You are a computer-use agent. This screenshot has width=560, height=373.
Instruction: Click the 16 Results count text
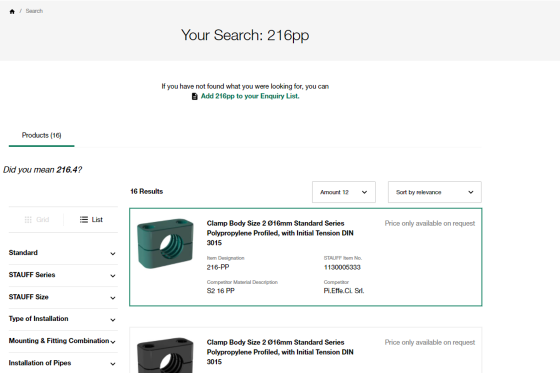click(147, 192)
